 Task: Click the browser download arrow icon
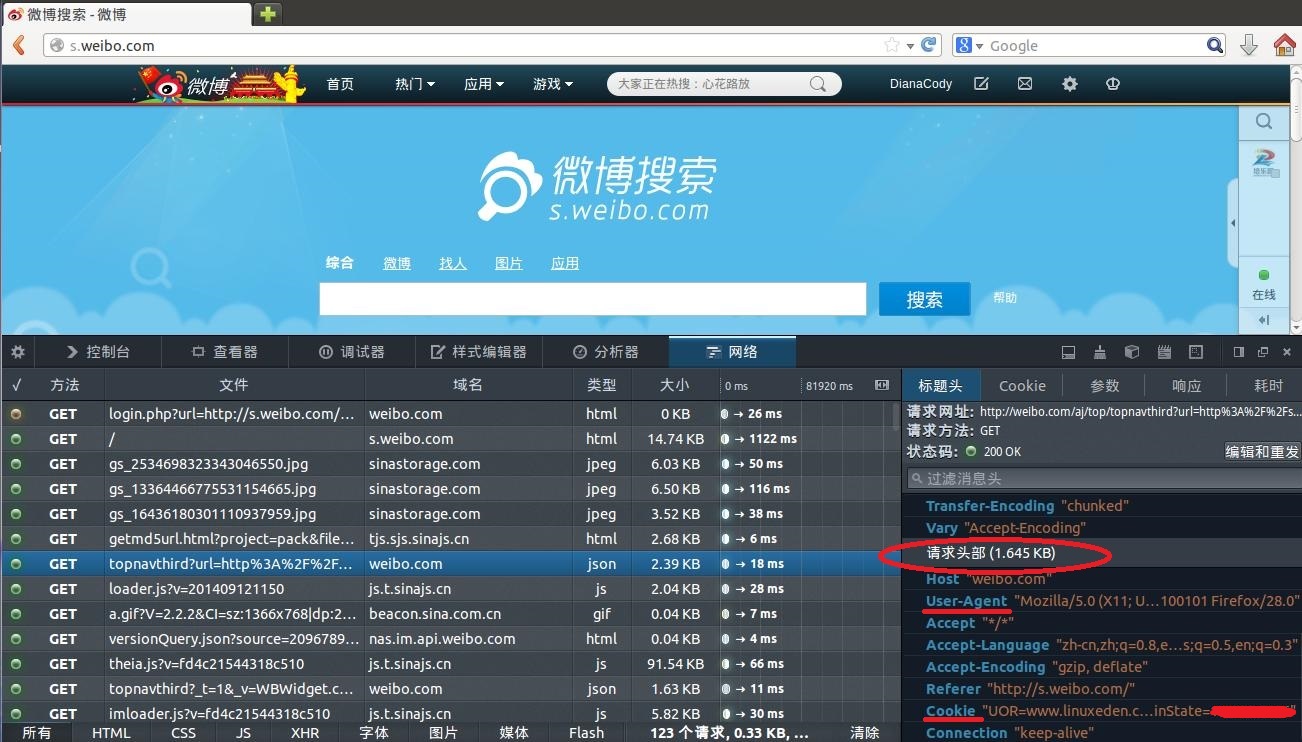pos(1248,45)
